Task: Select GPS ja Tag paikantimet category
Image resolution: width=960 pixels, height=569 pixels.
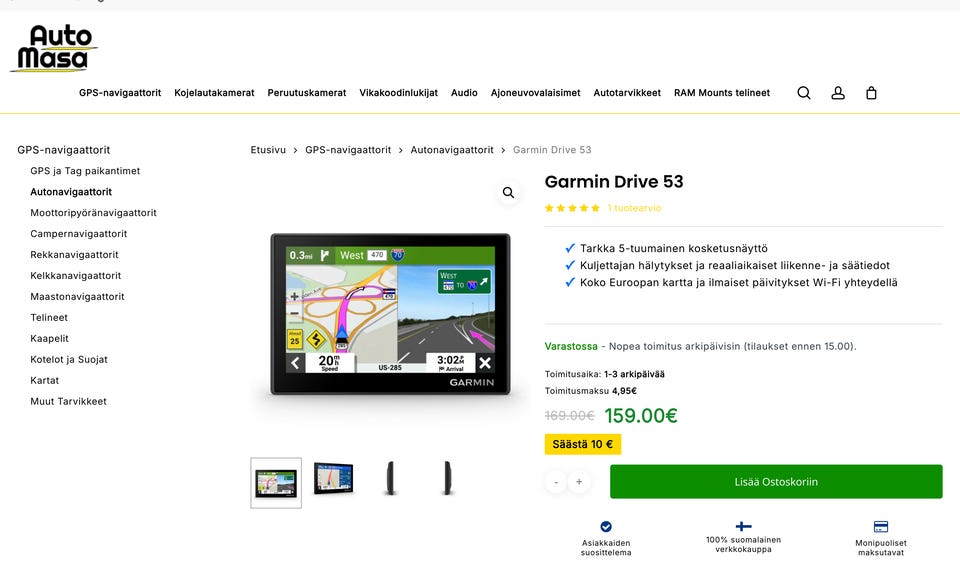Action: (85, 171)
